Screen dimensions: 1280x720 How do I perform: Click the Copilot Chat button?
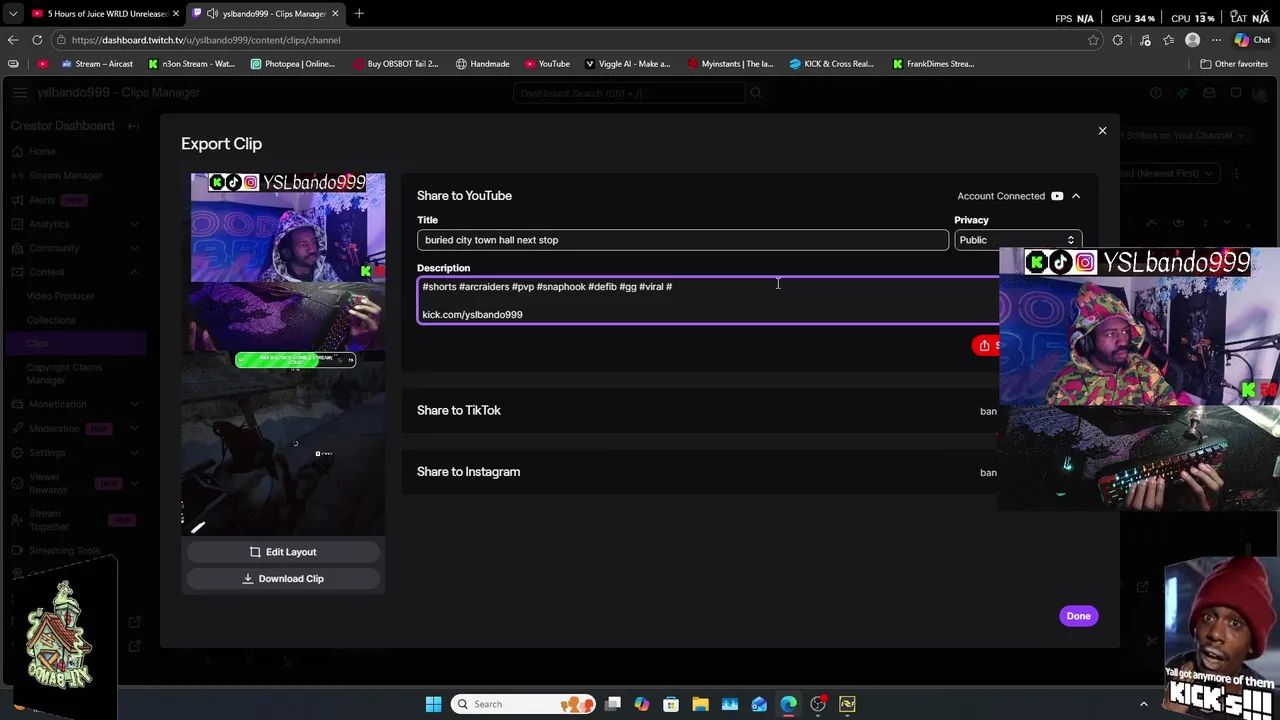coord(1252,40)
